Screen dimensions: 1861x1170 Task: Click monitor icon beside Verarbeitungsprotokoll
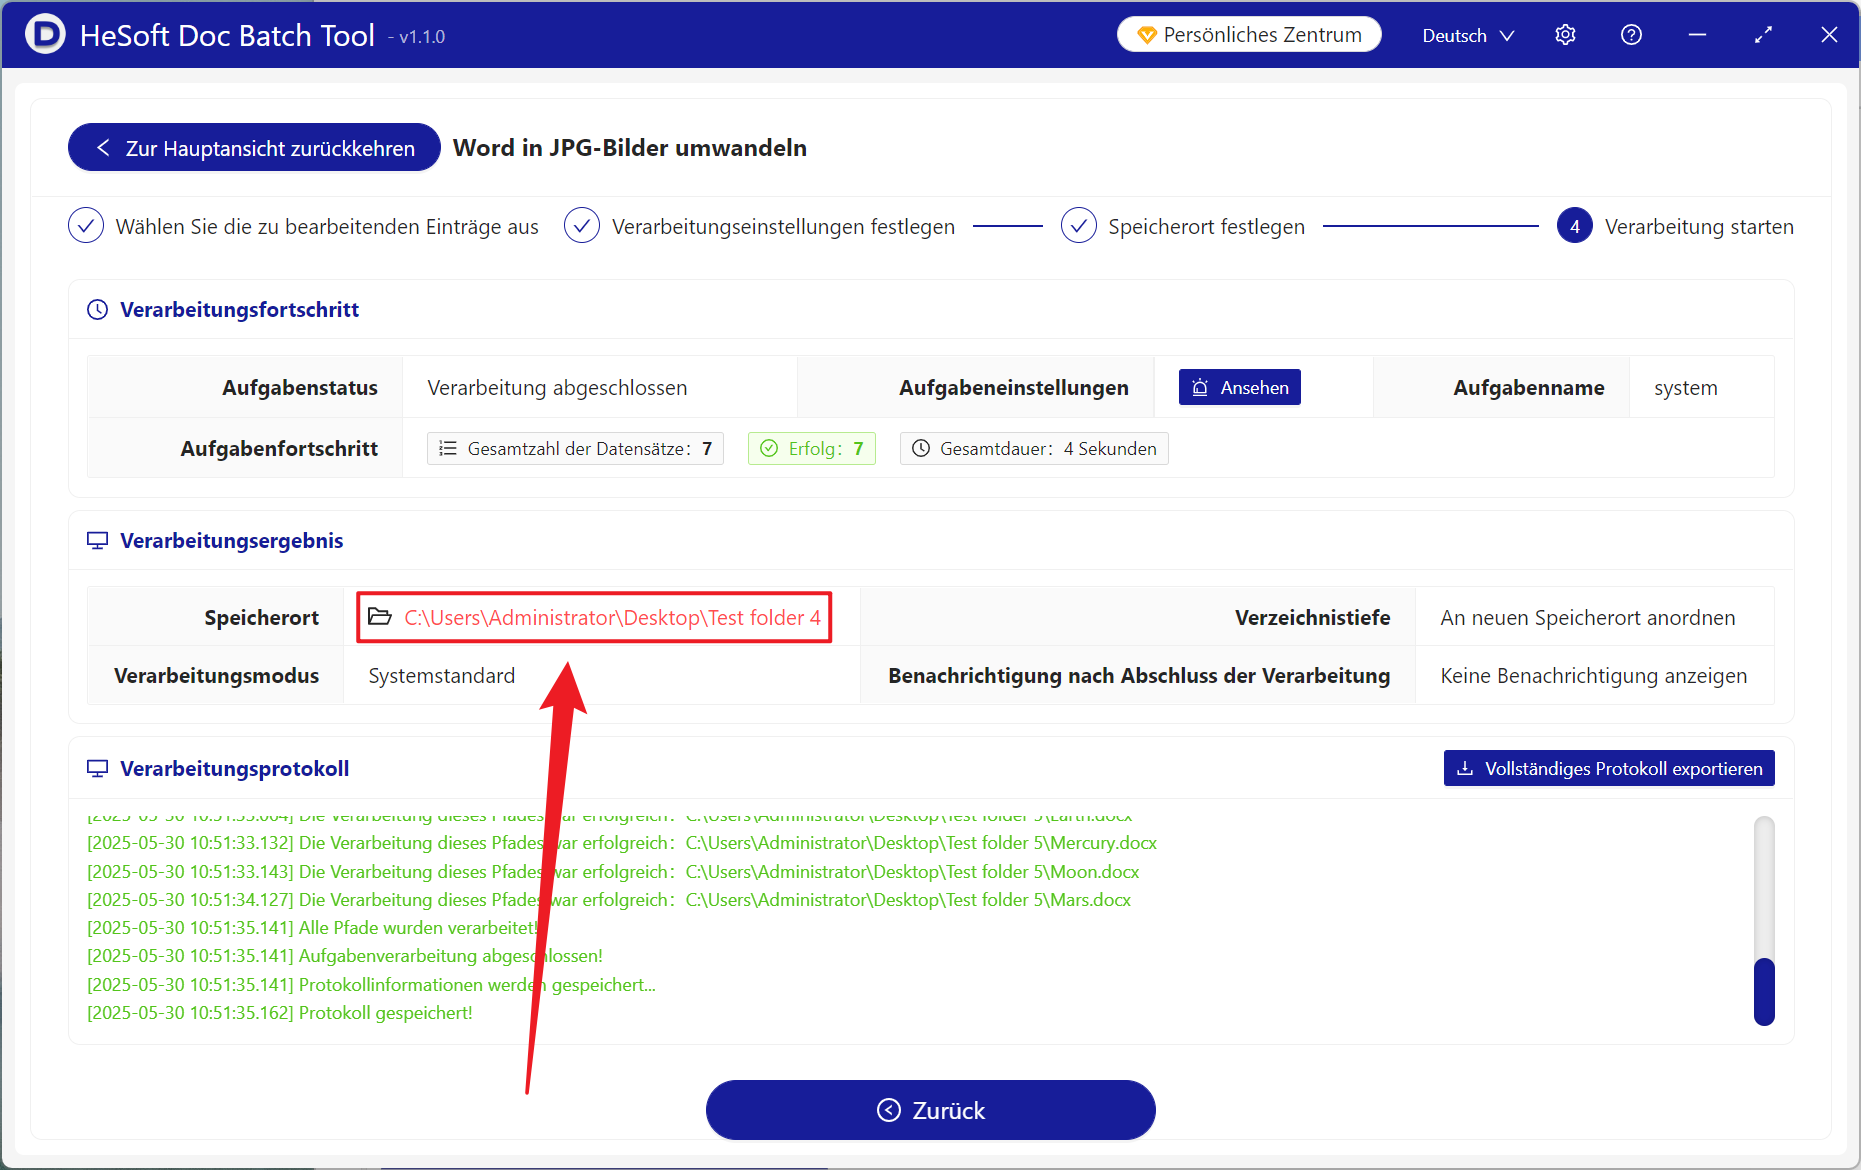pos(97,769)
